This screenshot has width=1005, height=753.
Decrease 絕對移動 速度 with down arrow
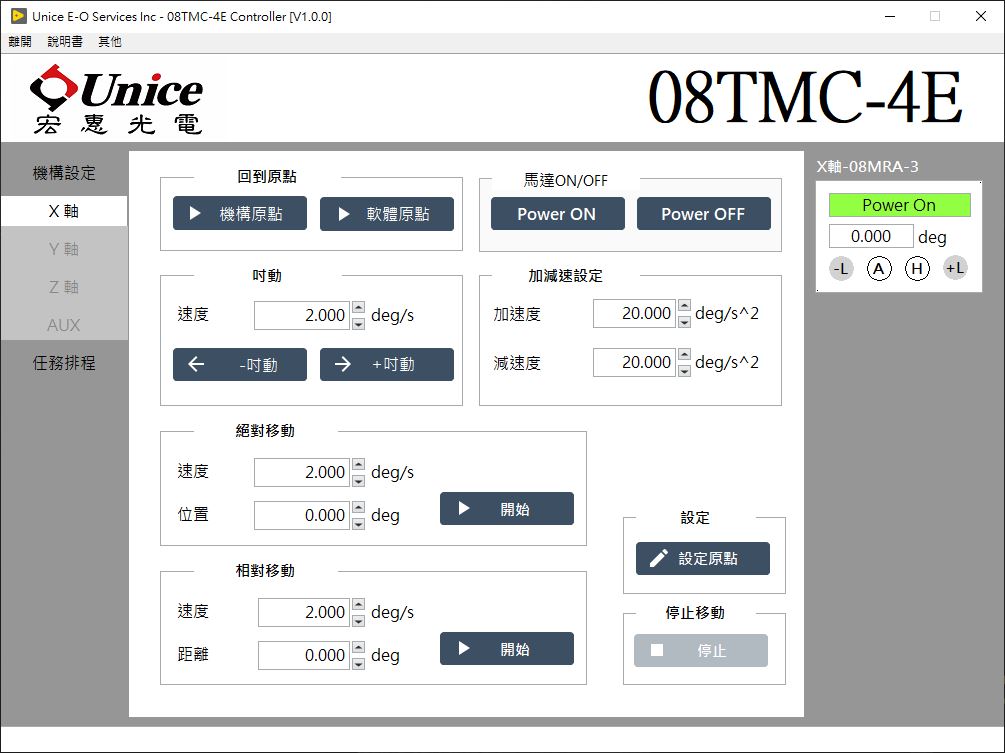click(x=359, y=480)
